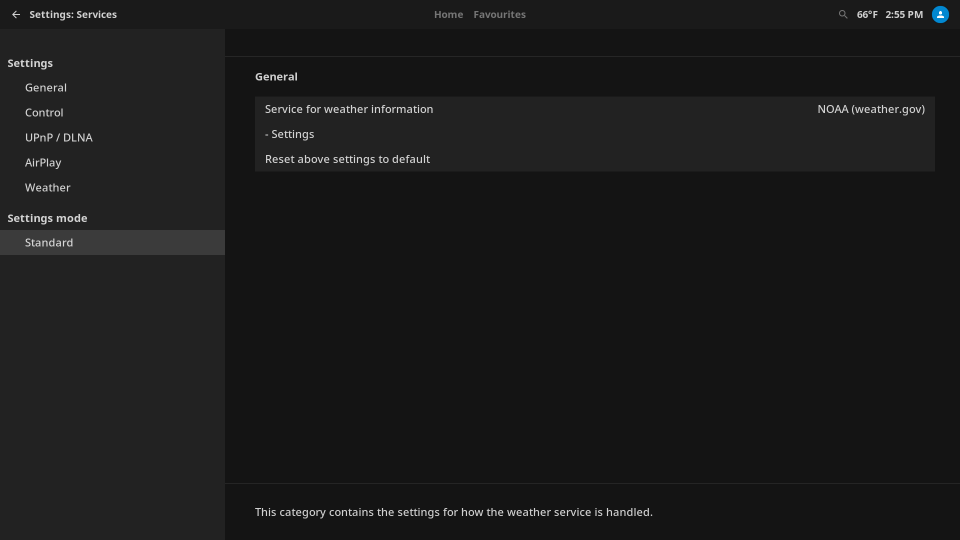Click the Settings: Services page title
Viewport: 960px width, 540px height.
coord(73,15)
